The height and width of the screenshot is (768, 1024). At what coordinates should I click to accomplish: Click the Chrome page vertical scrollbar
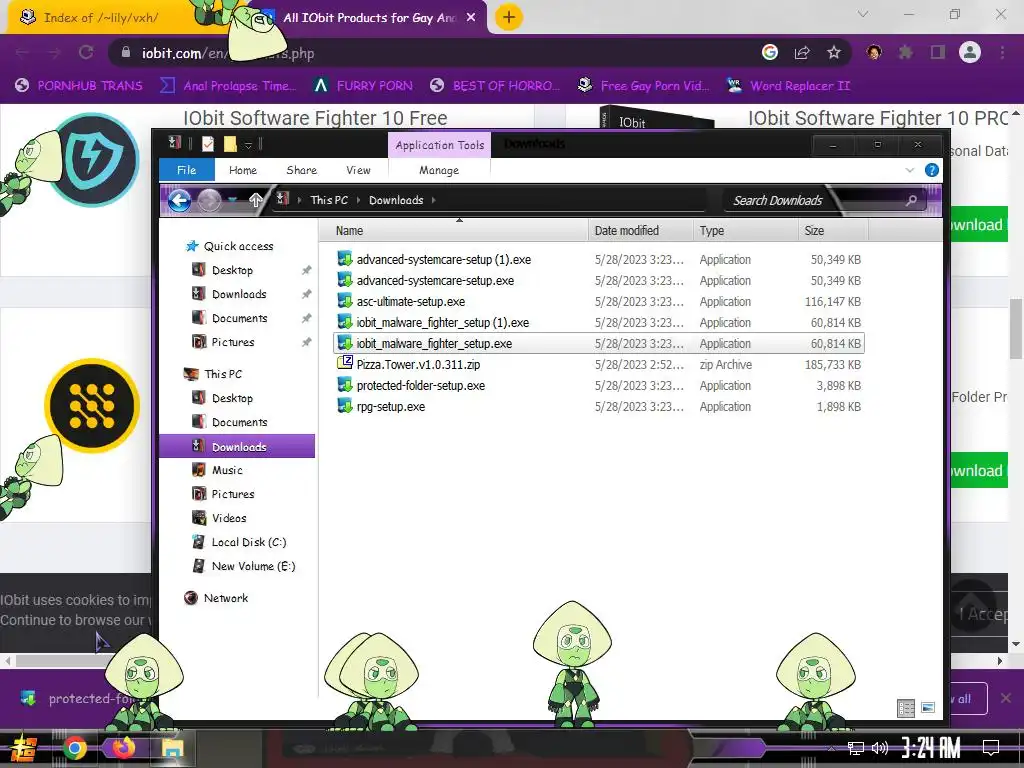pyautogui.click(x=1016, y=327)
